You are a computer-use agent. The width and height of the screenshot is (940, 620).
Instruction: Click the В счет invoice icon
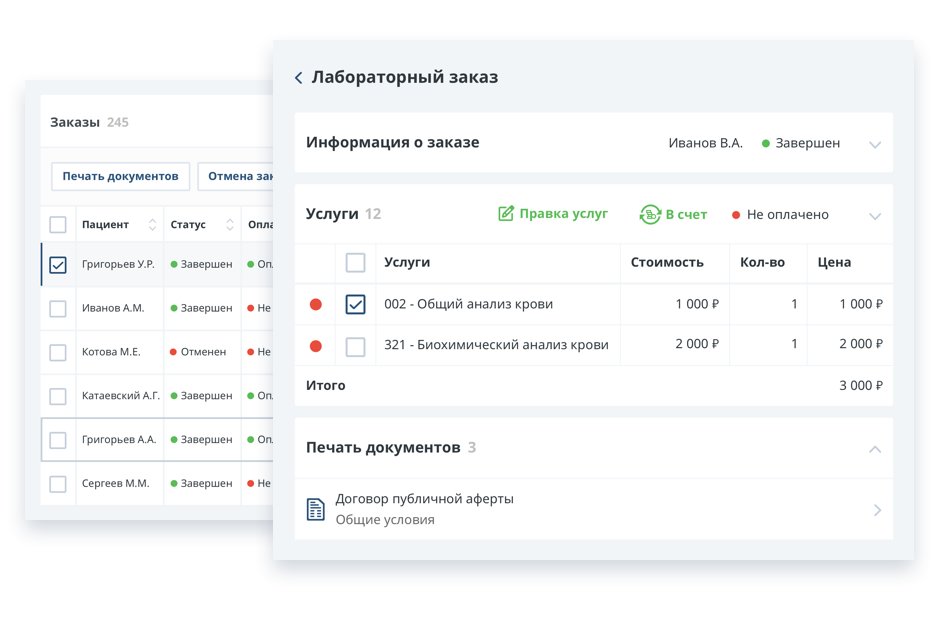click(x=650, y=214)
